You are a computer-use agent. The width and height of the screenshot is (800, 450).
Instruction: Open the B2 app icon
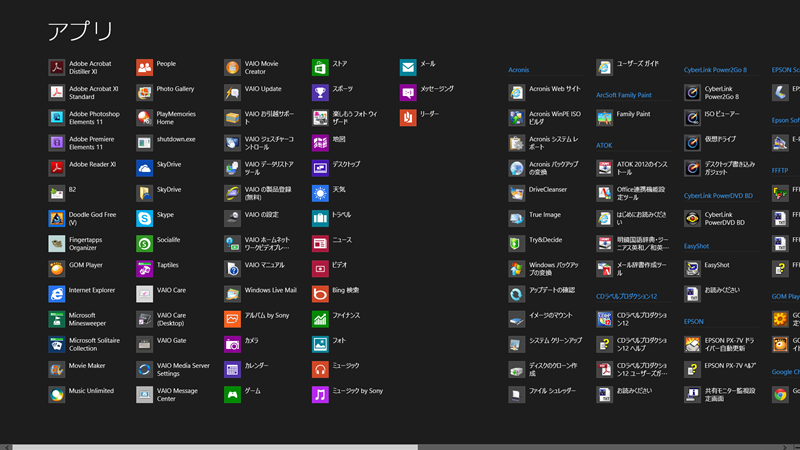pos(57,193)
